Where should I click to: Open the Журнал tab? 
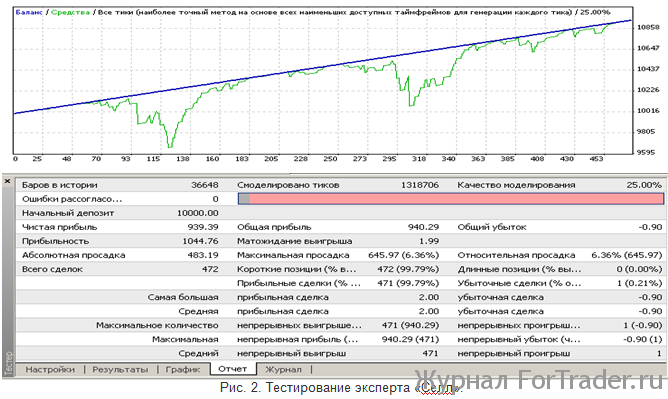click(x=283, y=369)
